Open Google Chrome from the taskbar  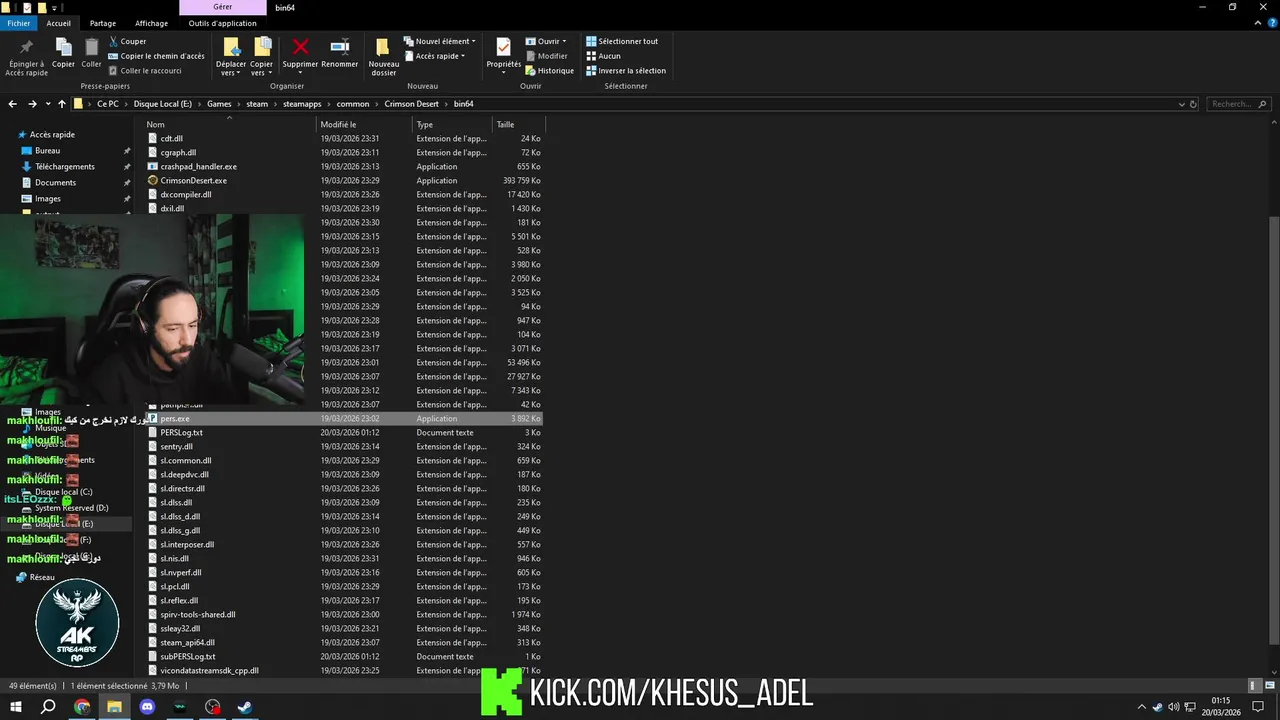(82, 707)
